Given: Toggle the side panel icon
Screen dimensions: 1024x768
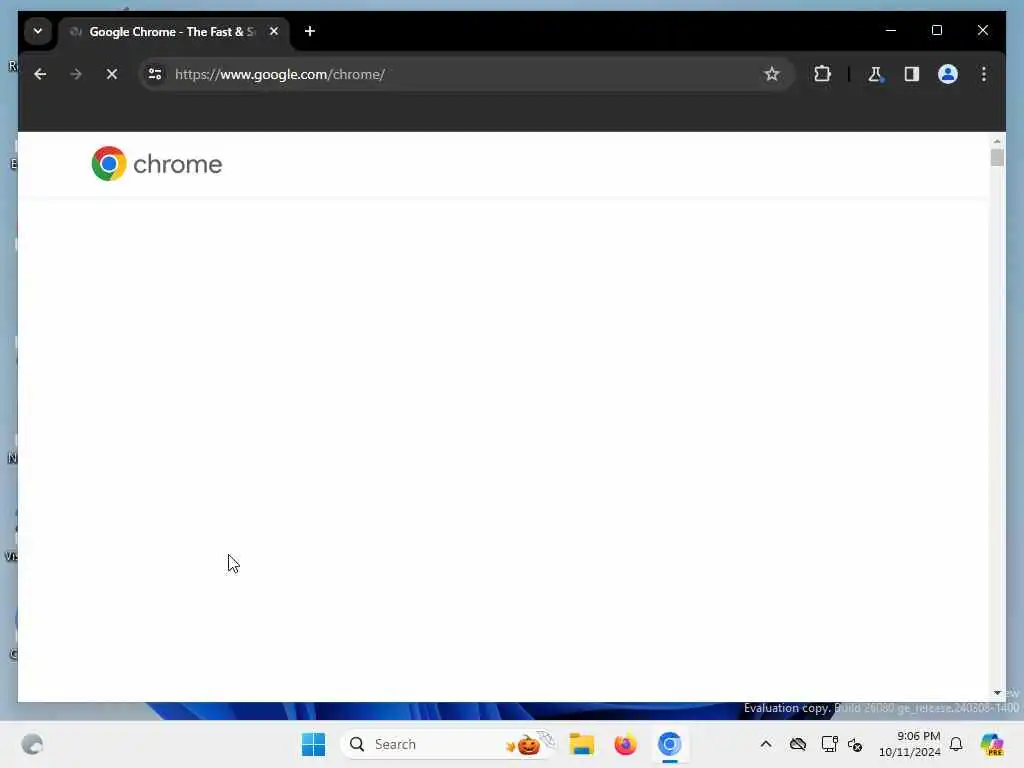Looking at the screenshot, I should tap(912, 74).
